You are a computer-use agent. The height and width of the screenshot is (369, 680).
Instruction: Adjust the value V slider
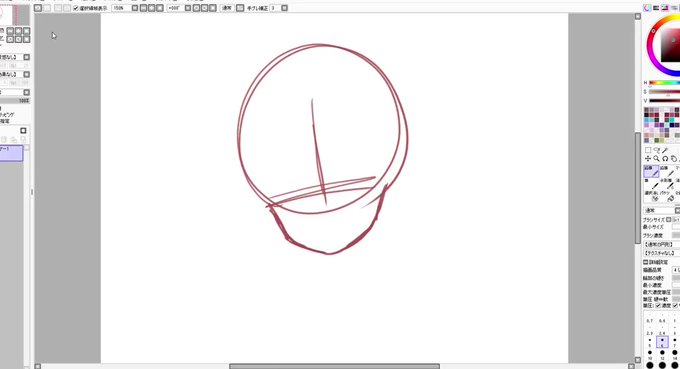[x=664, y=101]
